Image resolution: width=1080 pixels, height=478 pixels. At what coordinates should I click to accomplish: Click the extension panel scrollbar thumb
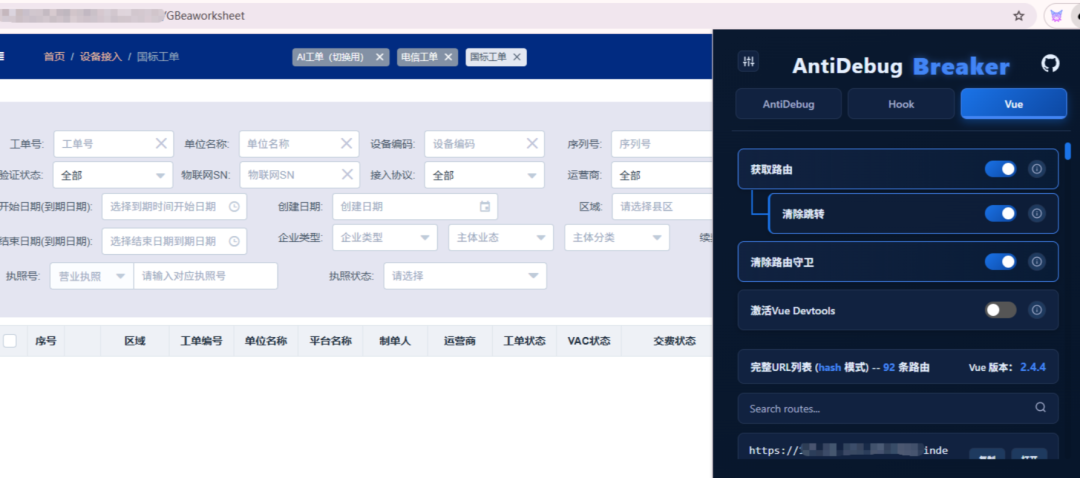pyautogui.click(x=1068, y=150)
